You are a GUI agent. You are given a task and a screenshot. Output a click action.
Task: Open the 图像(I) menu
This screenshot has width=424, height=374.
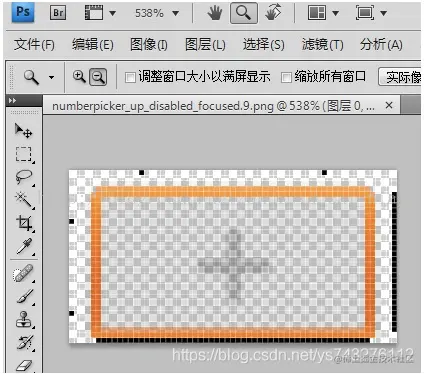pyautogui.click(x=149, y=44)
